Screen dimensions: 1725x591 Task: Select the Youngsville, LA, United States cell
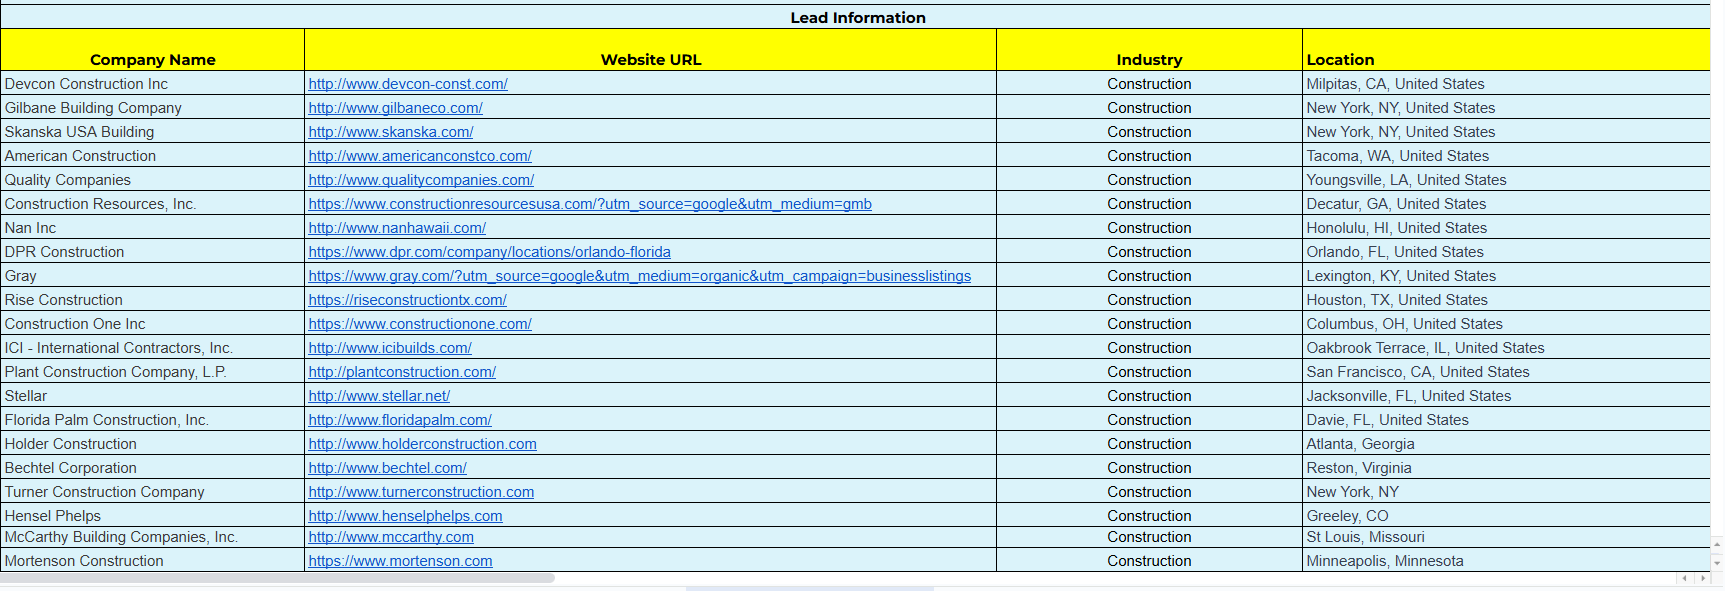pos(1506,180)
